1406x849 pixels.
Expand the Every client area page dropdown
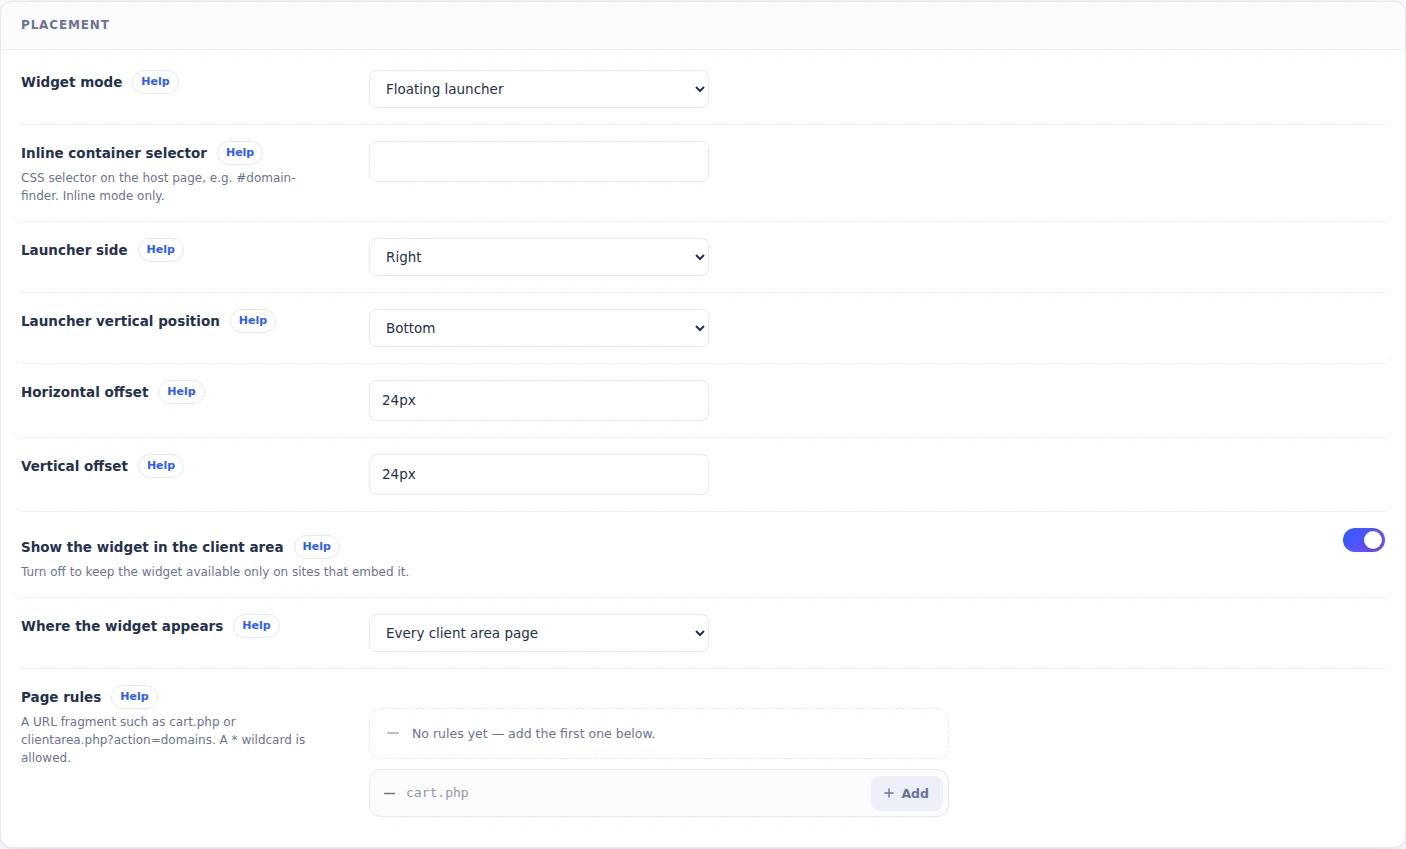539,633
